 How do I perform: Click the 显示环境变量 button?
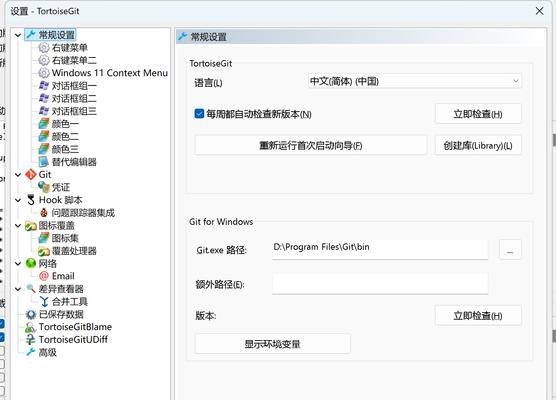[x=272, y=344]
